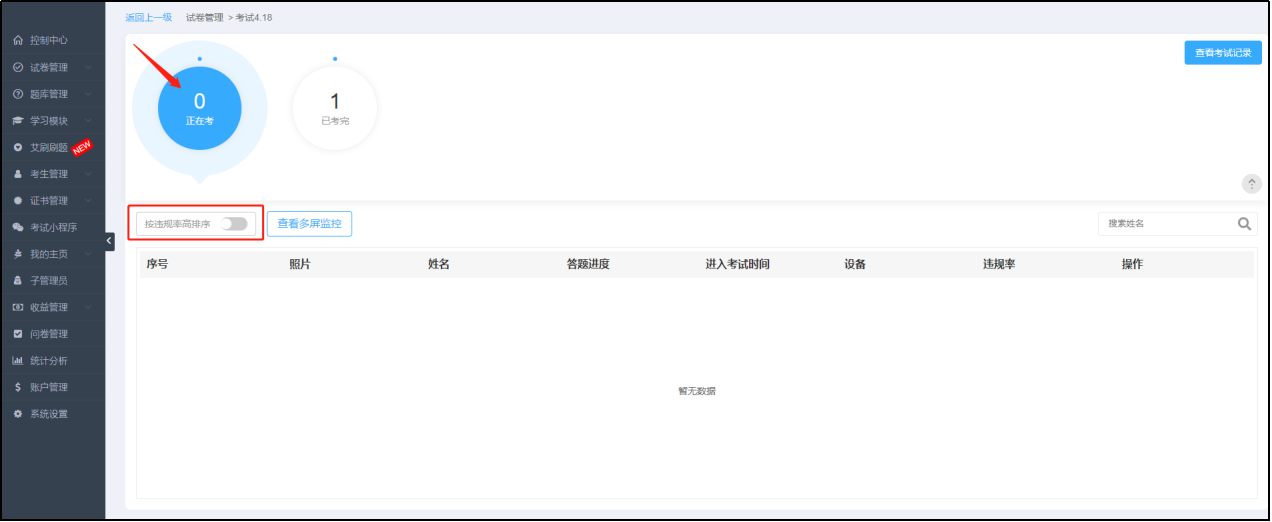
Task: Click the 违规率 column header
Action: click(999, 264)
